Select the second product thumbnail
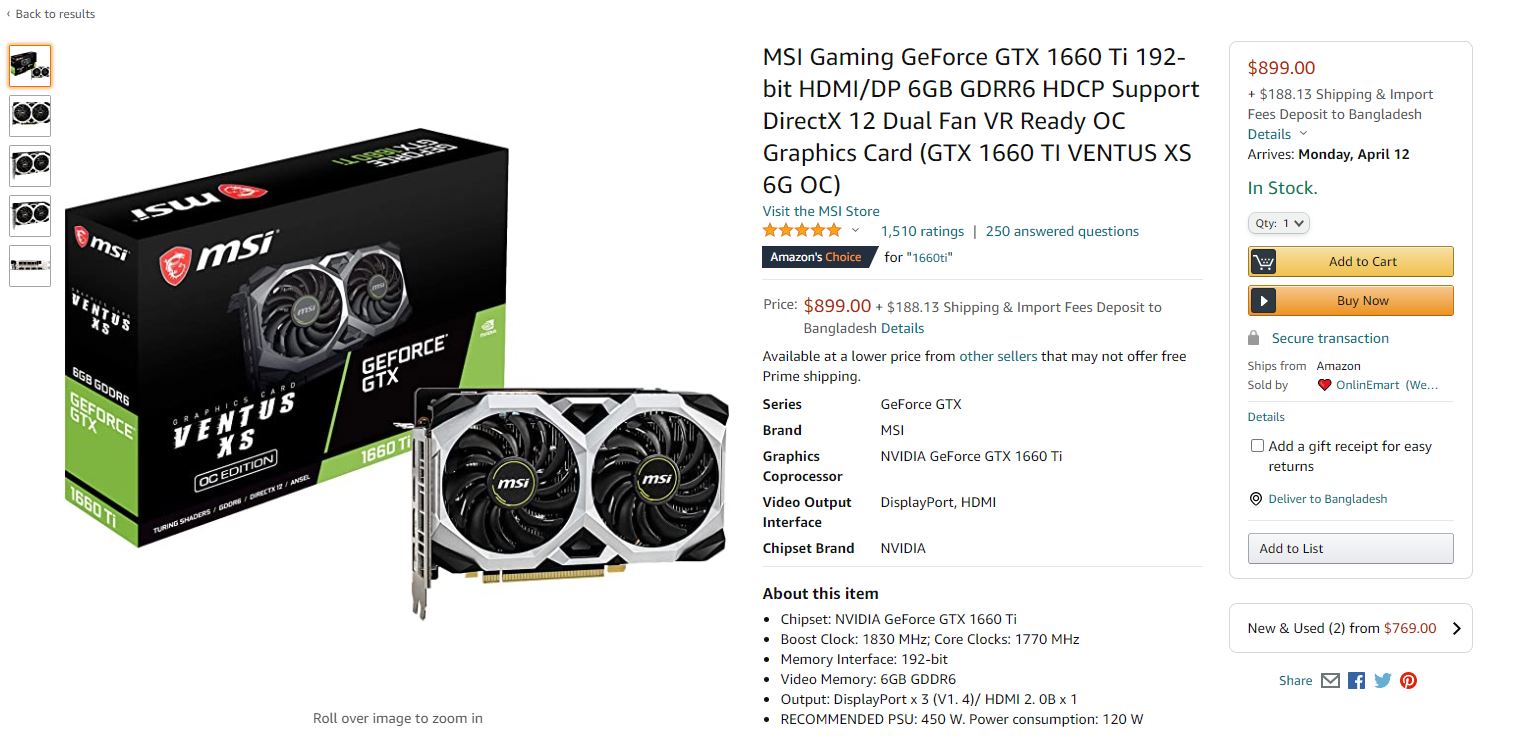The image size is (1538, 742). coord(30,116)
